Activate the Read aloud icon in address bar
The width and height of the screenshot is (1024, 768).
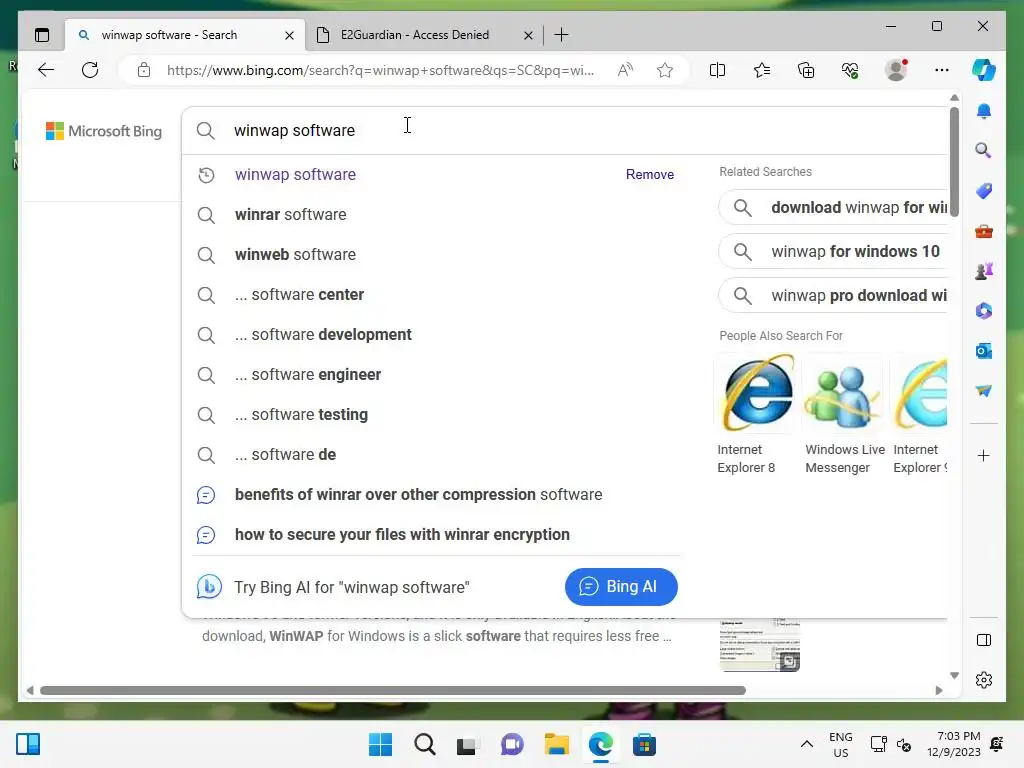click(625, 70)
